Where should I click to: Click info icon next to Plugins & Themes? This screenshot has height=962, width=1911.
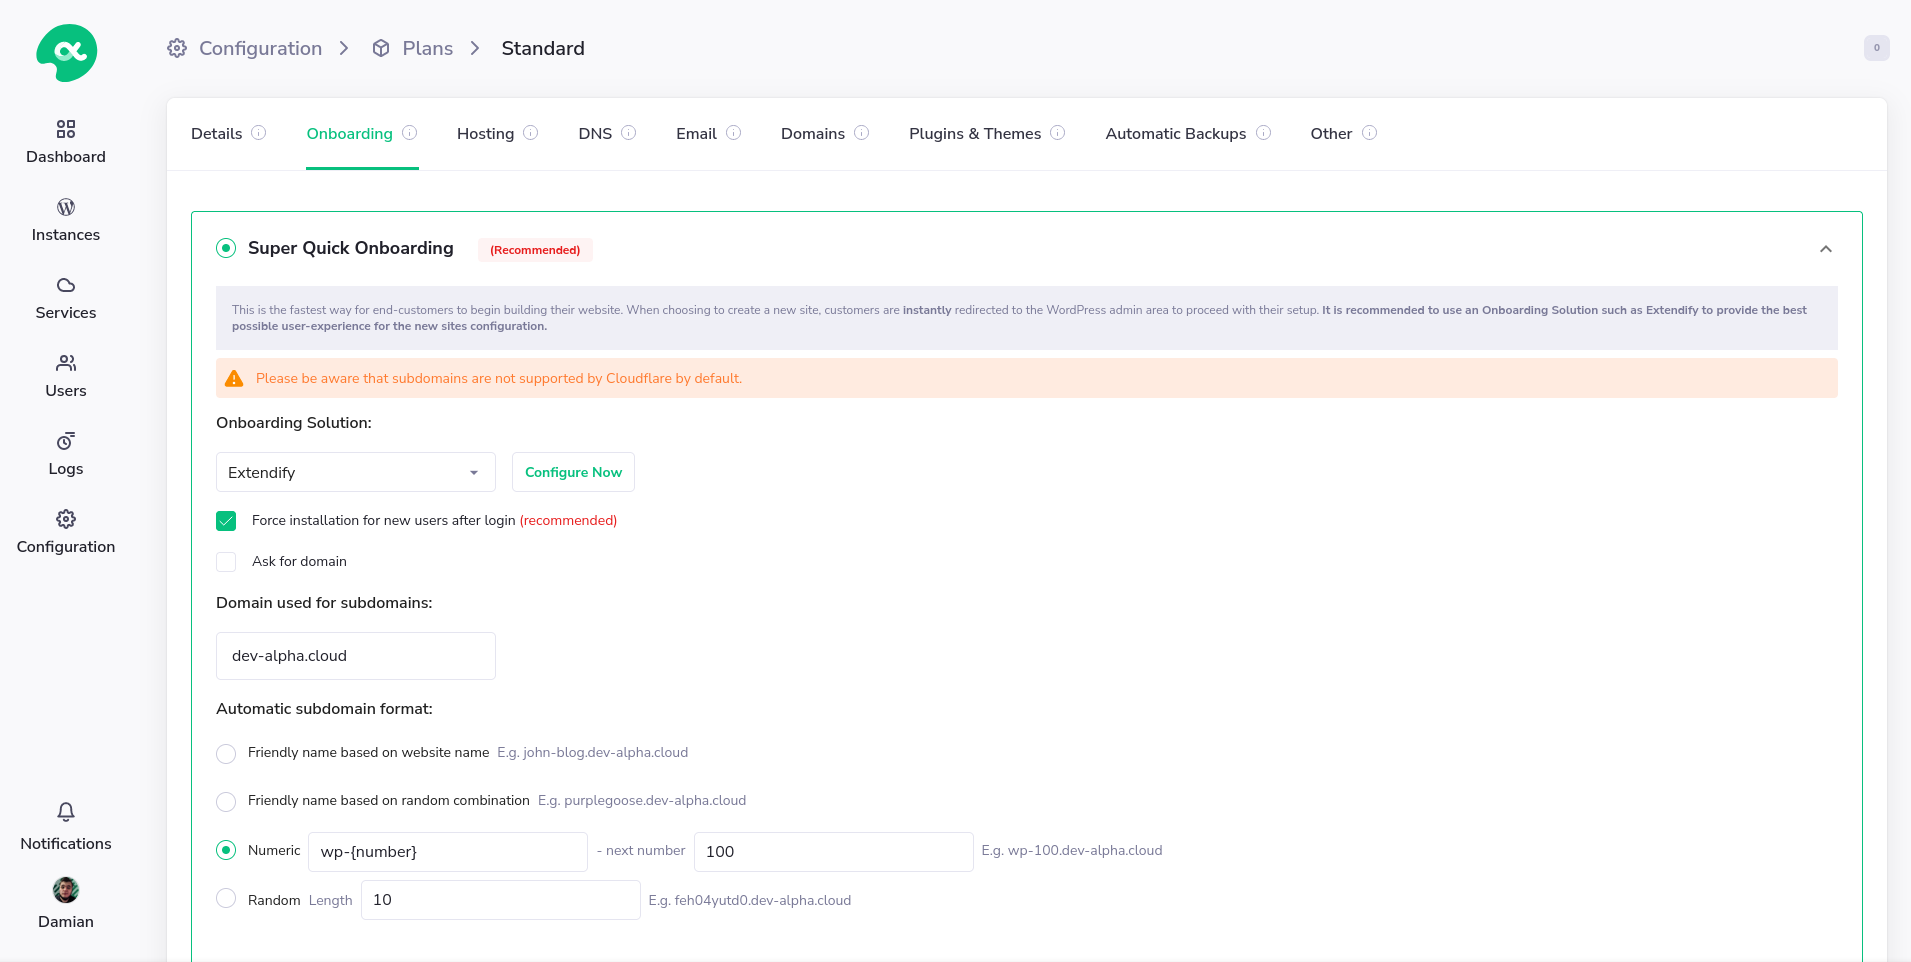(x=1058, y=133)
